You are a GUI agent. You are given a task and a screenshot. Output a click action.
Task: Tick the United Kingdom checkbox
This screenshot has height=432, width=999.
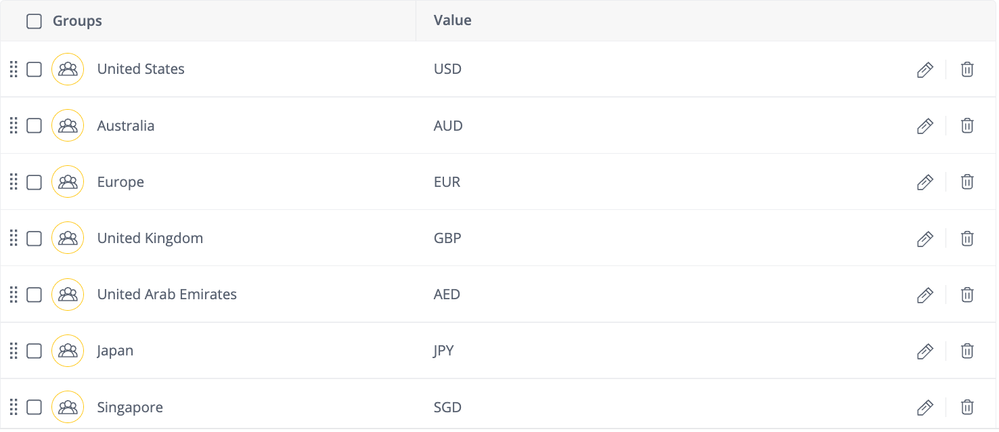coord(34,239)
